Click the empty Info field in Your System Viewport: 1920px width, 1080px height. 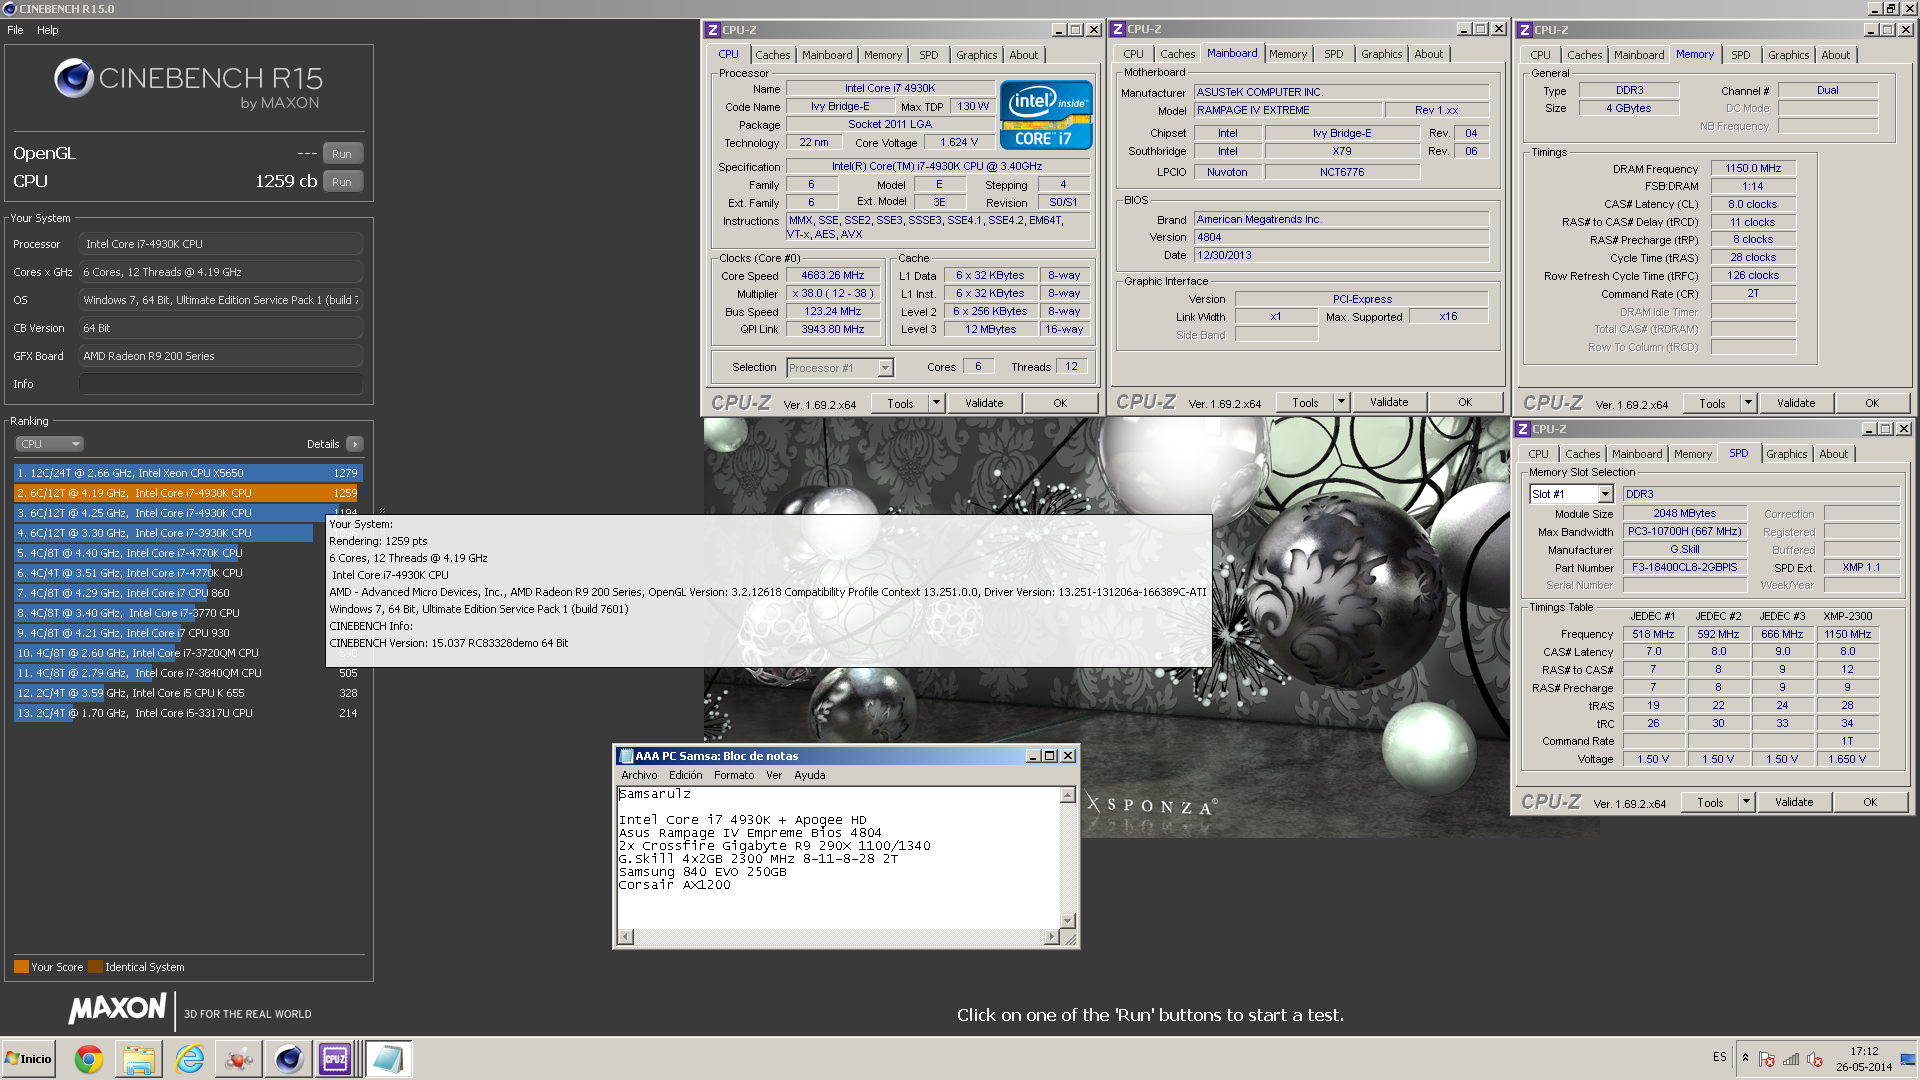tap(220, 384)
